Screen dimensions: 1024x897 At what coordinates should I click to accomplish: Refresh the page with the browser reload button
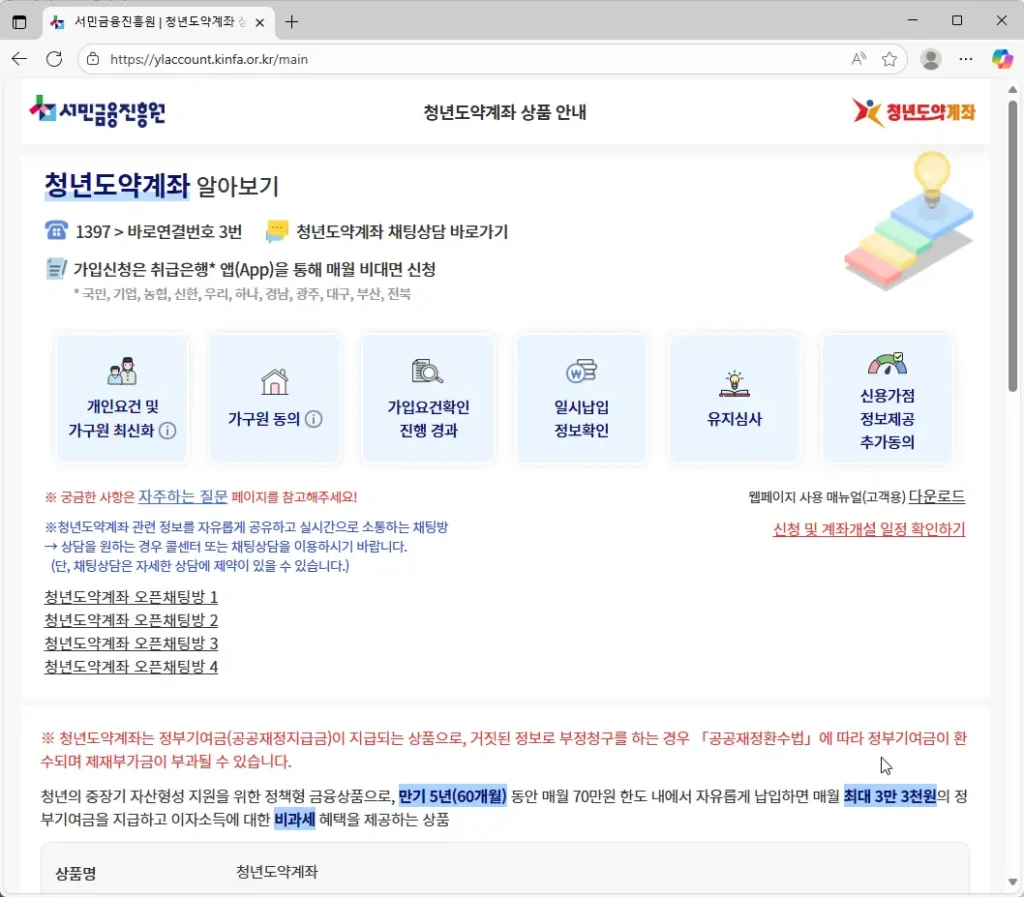[x=54, y=59]
